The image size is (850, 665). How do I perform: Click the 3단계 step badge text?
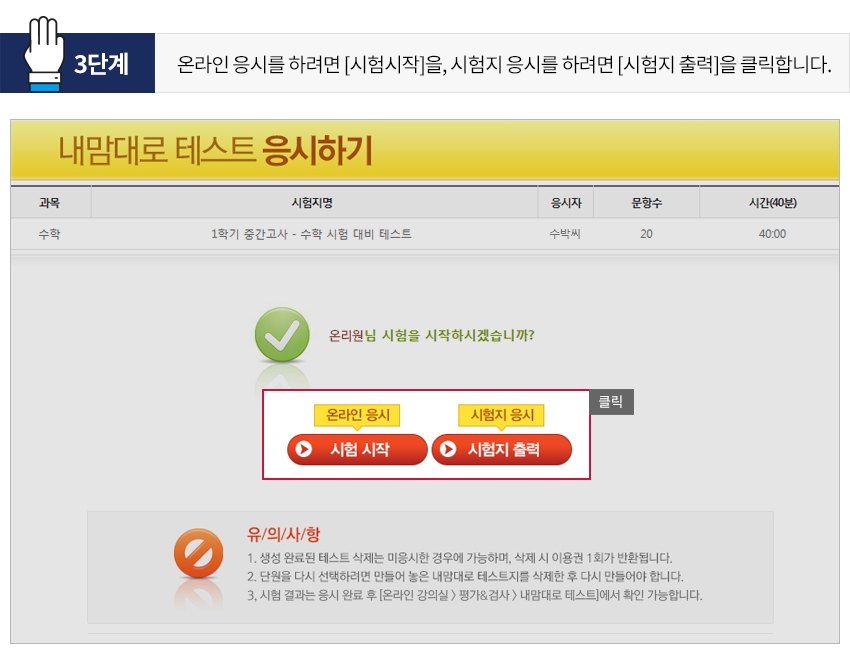click(101, 64)
